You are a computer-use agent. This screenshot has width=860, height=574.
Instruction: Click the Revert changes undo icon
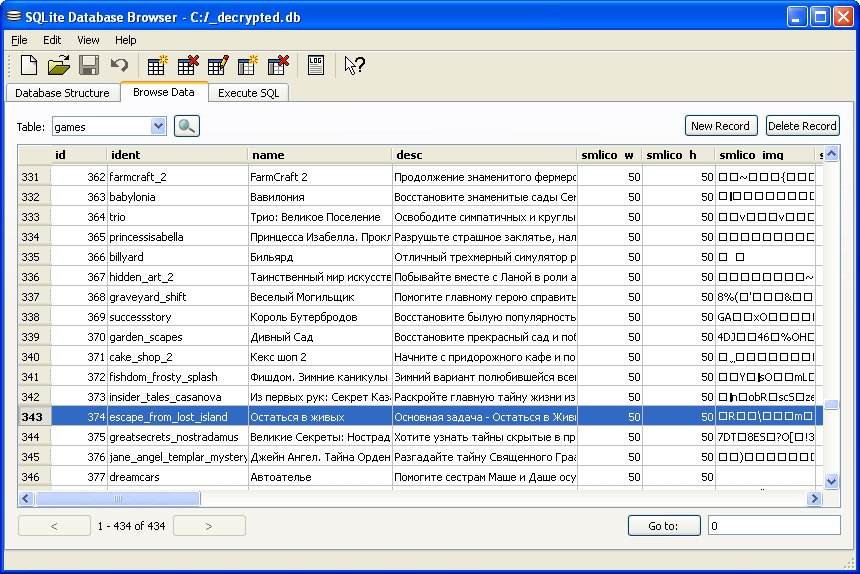coord(118,65)
